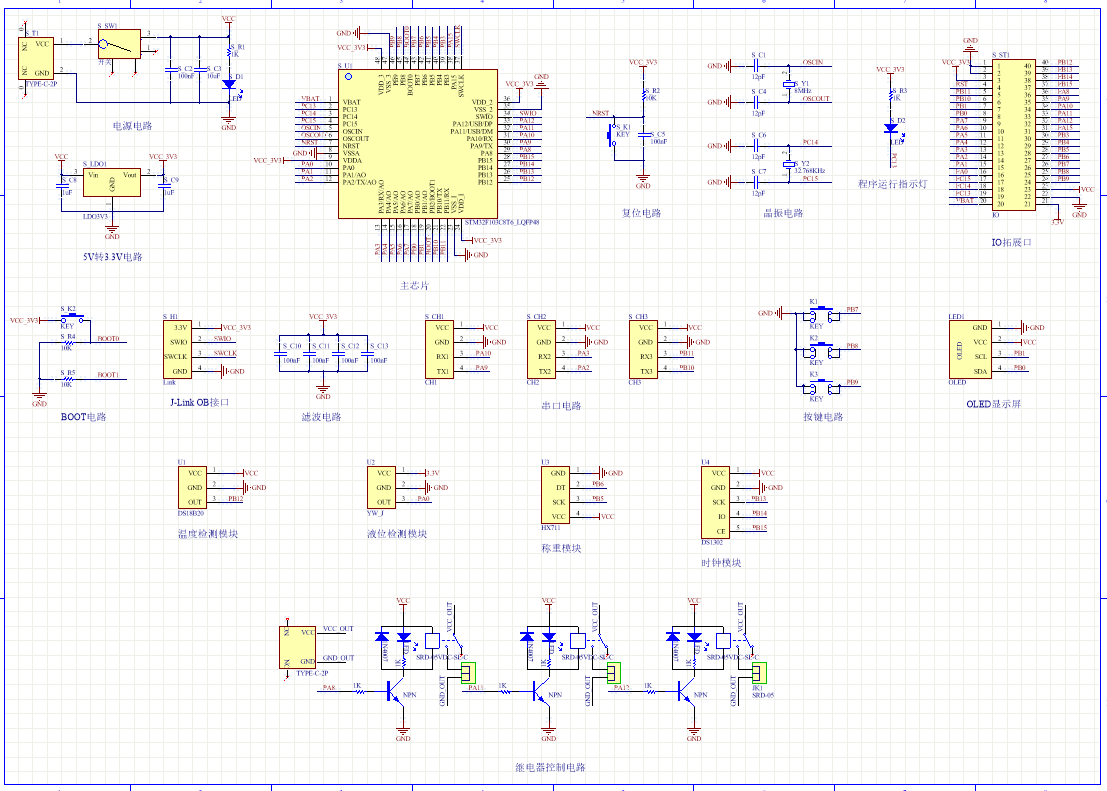Click the 'BOOT电路' label
1107x791 pixels.
(x=83, y=417)
